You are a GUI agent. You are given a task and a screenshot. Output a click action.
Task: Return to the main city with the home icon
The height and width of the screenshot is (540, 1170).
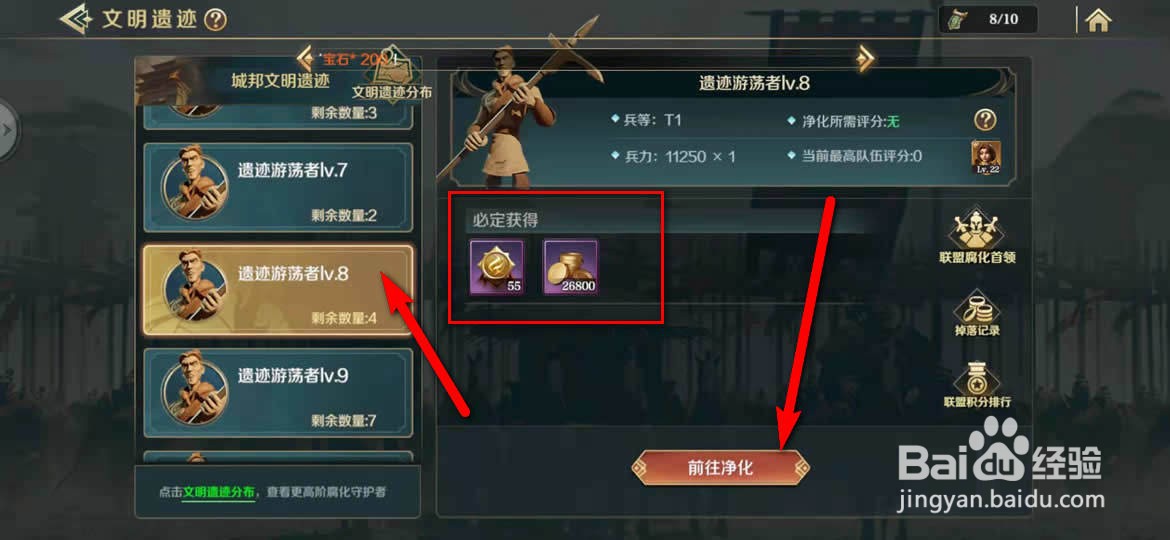(x=1097, y=20)
